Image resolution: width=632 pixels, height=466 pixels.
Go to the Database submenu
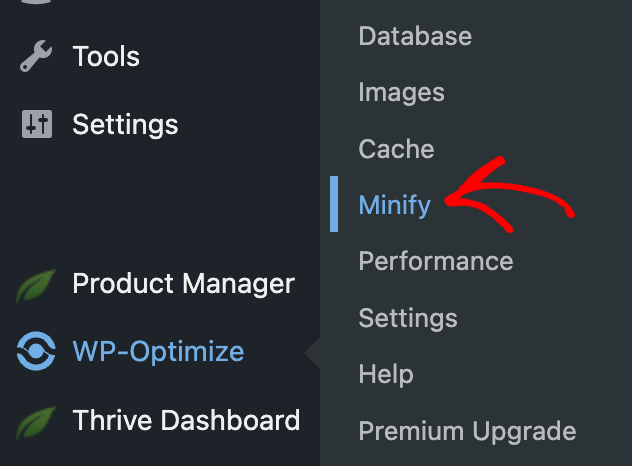point(415,36)
